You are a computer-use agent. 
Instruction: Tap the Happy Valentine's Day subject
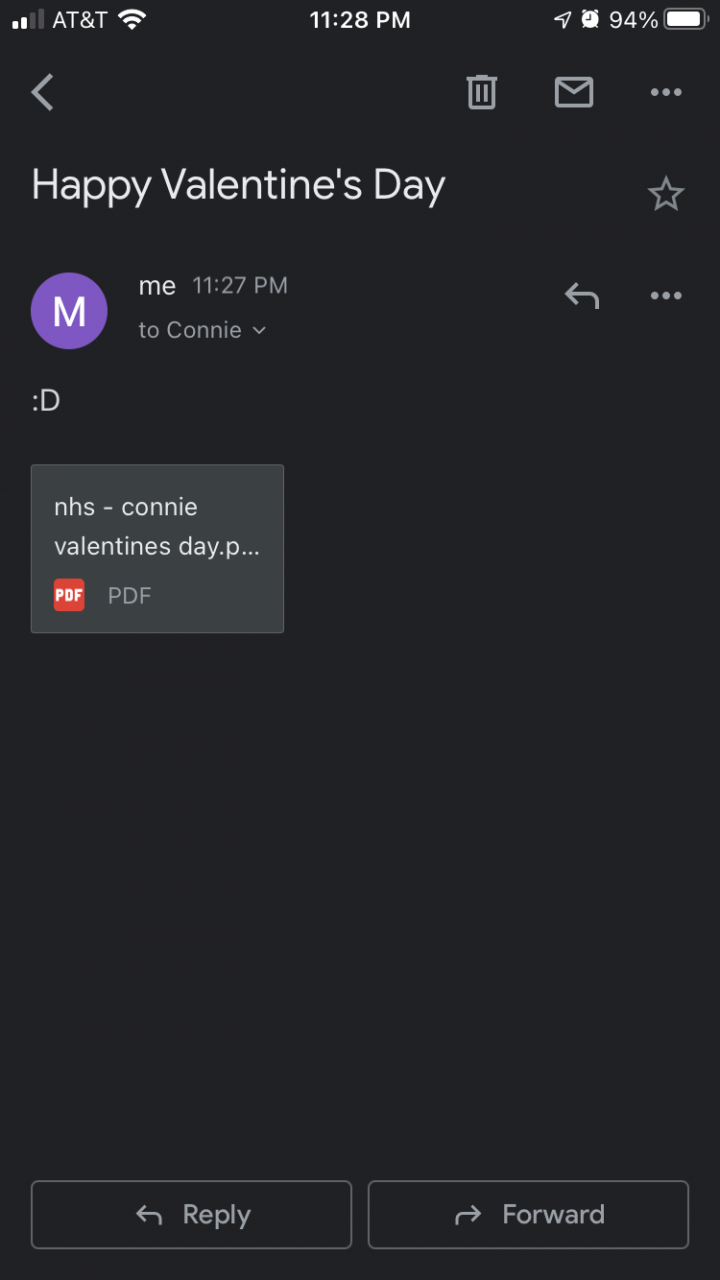(x=238, y=186)
